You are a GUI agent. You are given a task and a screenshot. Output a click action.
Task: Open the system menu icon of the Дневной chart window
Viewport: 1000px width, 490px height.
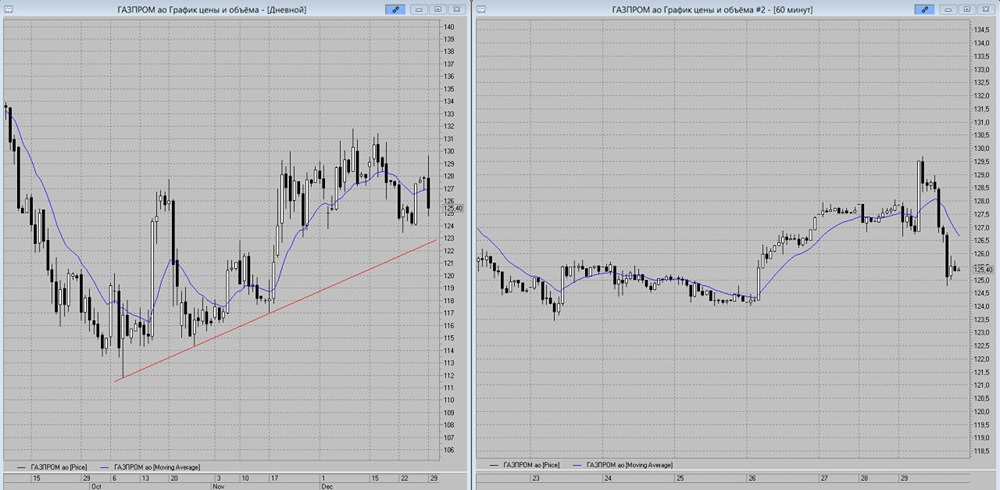pos(9,9)
